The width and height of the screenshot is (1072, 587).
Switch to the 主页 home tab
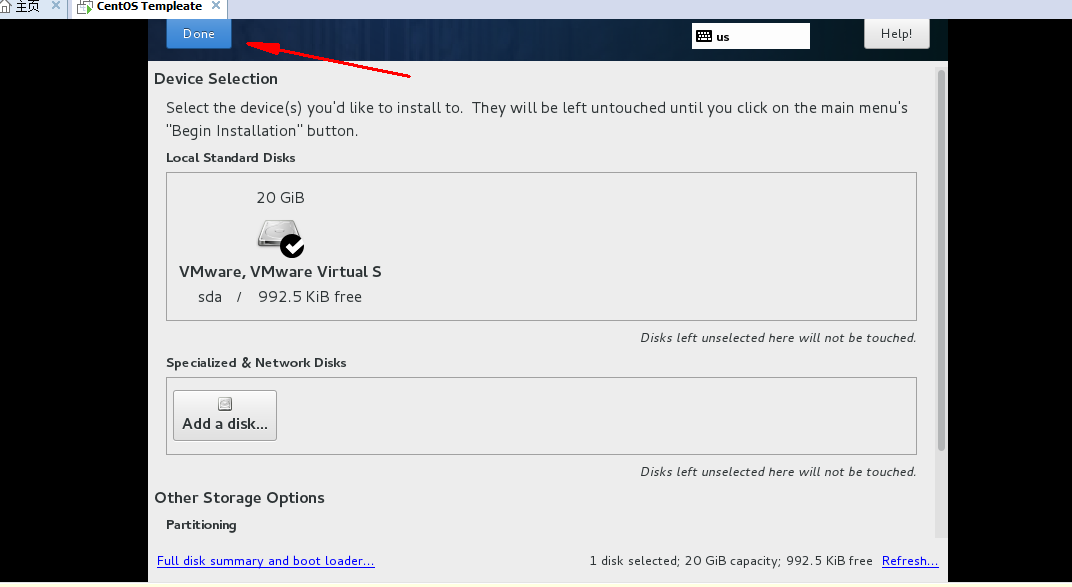[27, 7]
